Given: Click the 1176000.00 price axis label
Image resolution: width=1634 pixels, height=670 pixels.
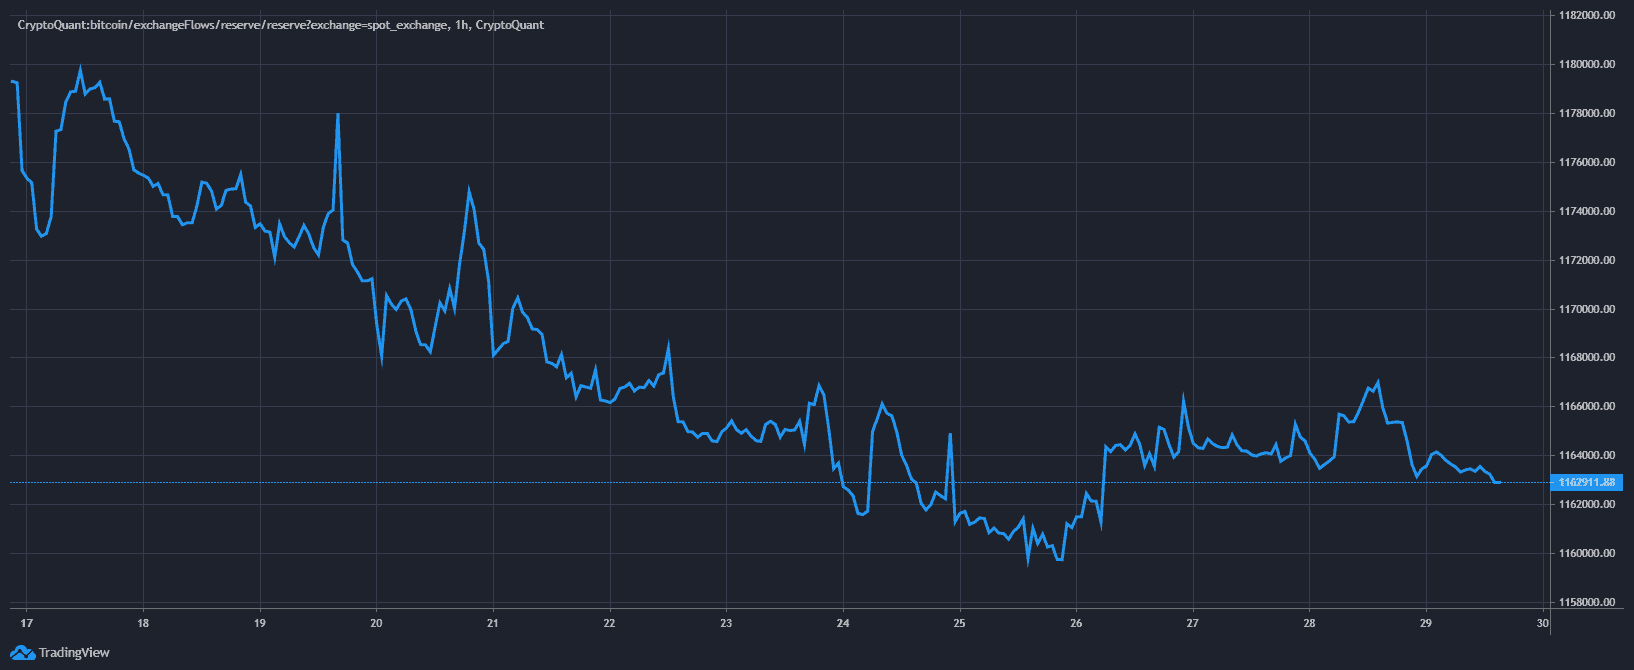Looking at the screenshot, I should 1587,163.
